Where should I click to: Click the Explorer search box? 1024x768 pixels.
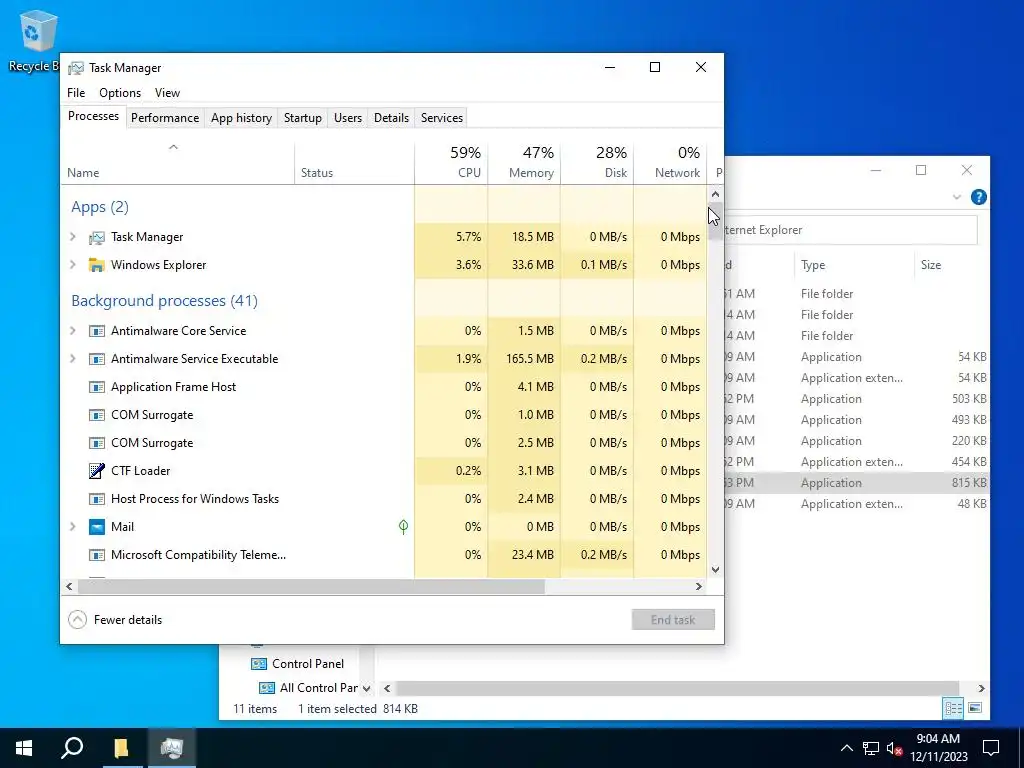coord(850,230)
